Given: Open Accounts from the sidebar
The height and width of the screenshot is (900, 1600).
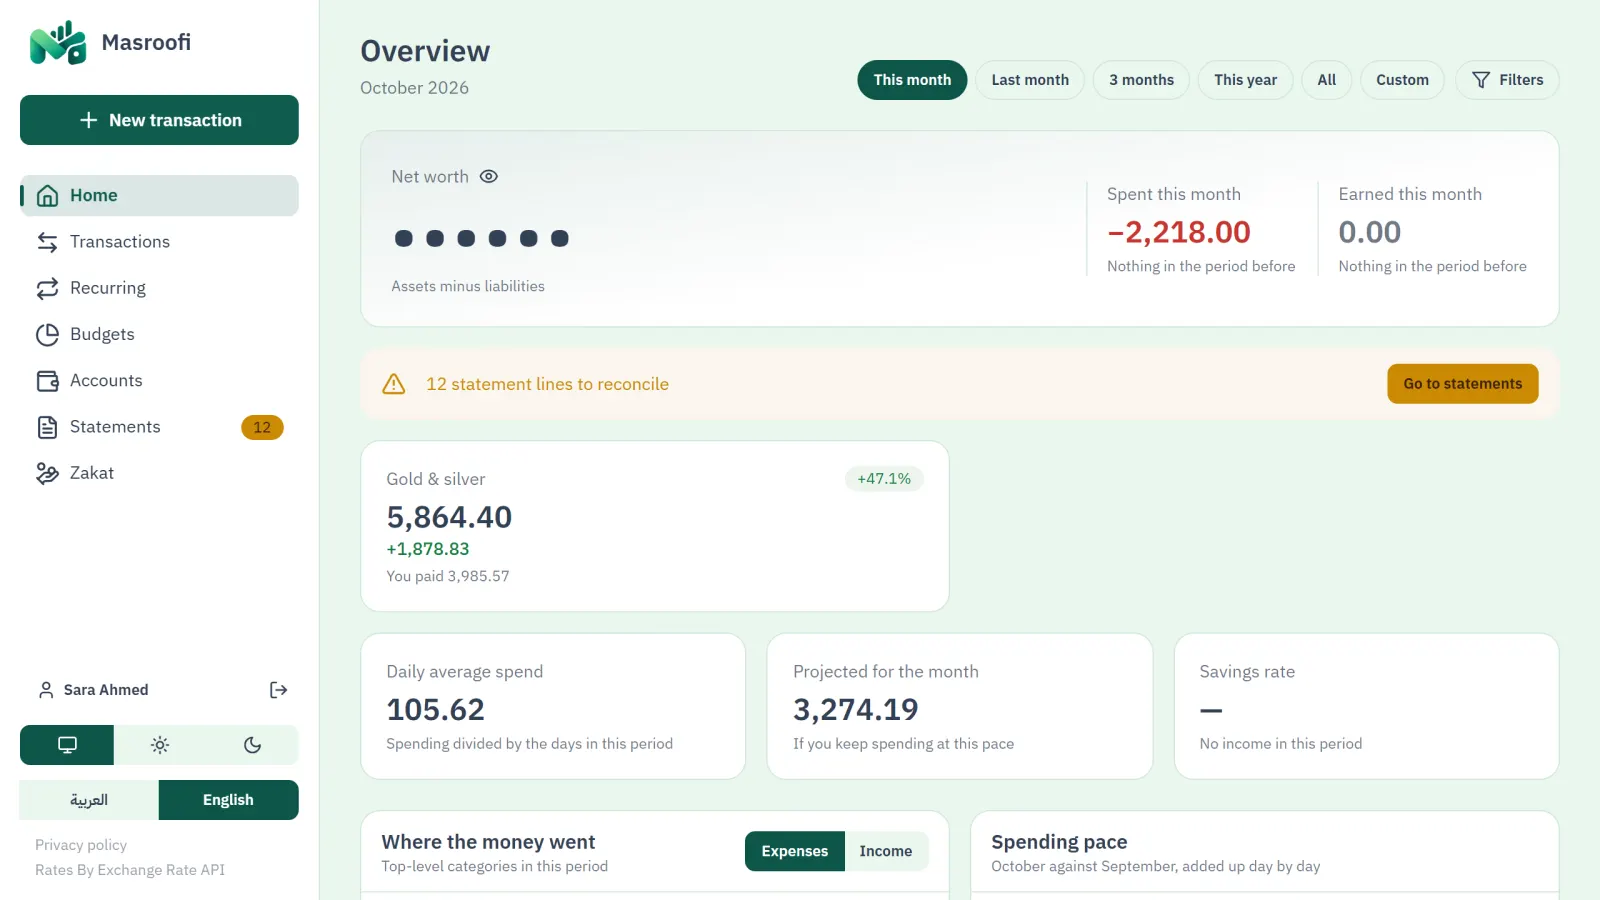Looking at the screenshot, I should click(x=159, y=381).
